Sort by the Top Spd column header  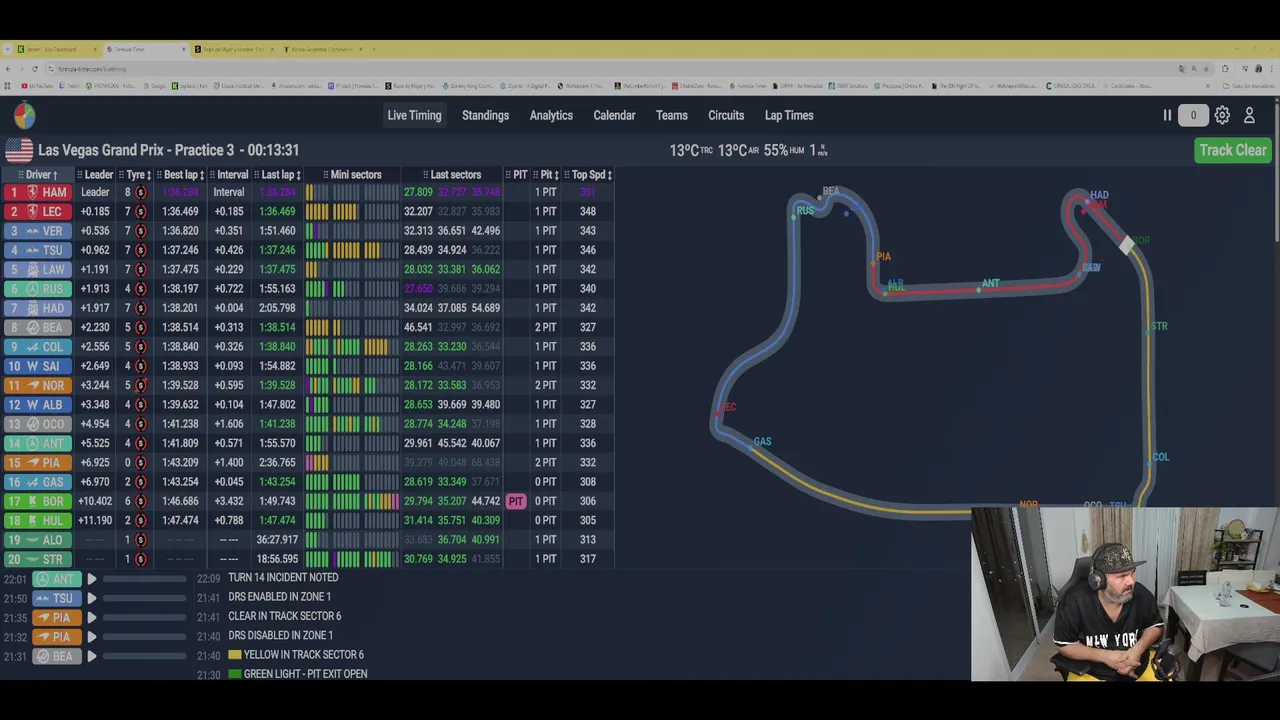coord(589,175)
